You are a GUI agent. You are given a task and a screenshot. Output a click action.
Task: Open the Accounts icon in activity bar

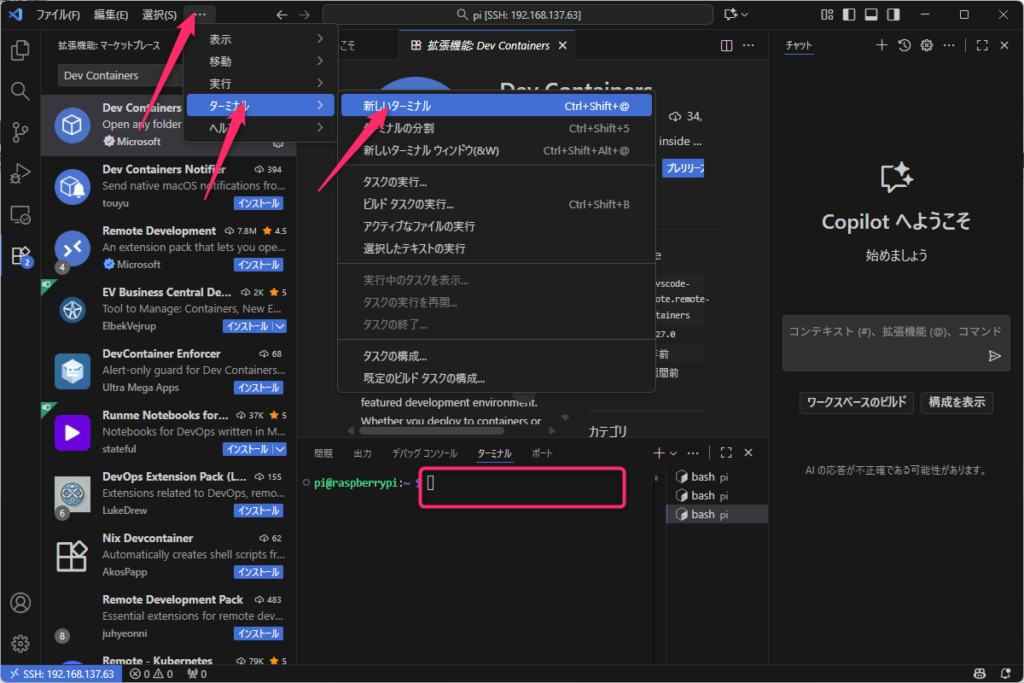[20, 603]
